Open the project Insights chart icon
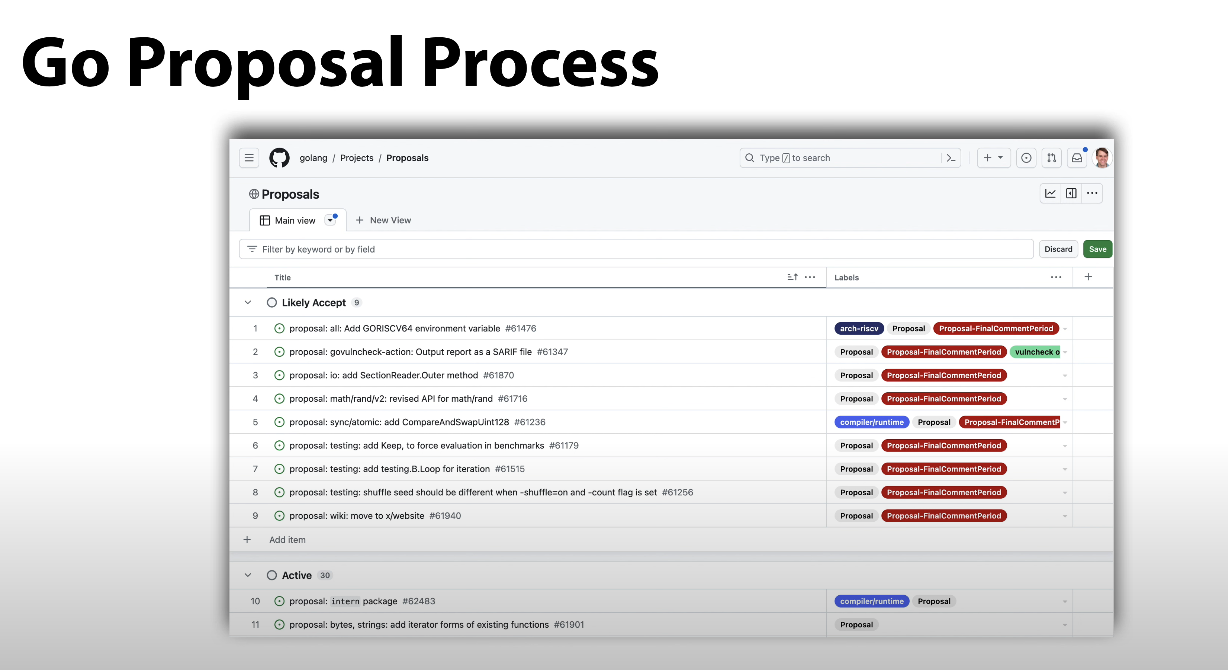The image size is (1228, 670). click(x=1051, y=194)
